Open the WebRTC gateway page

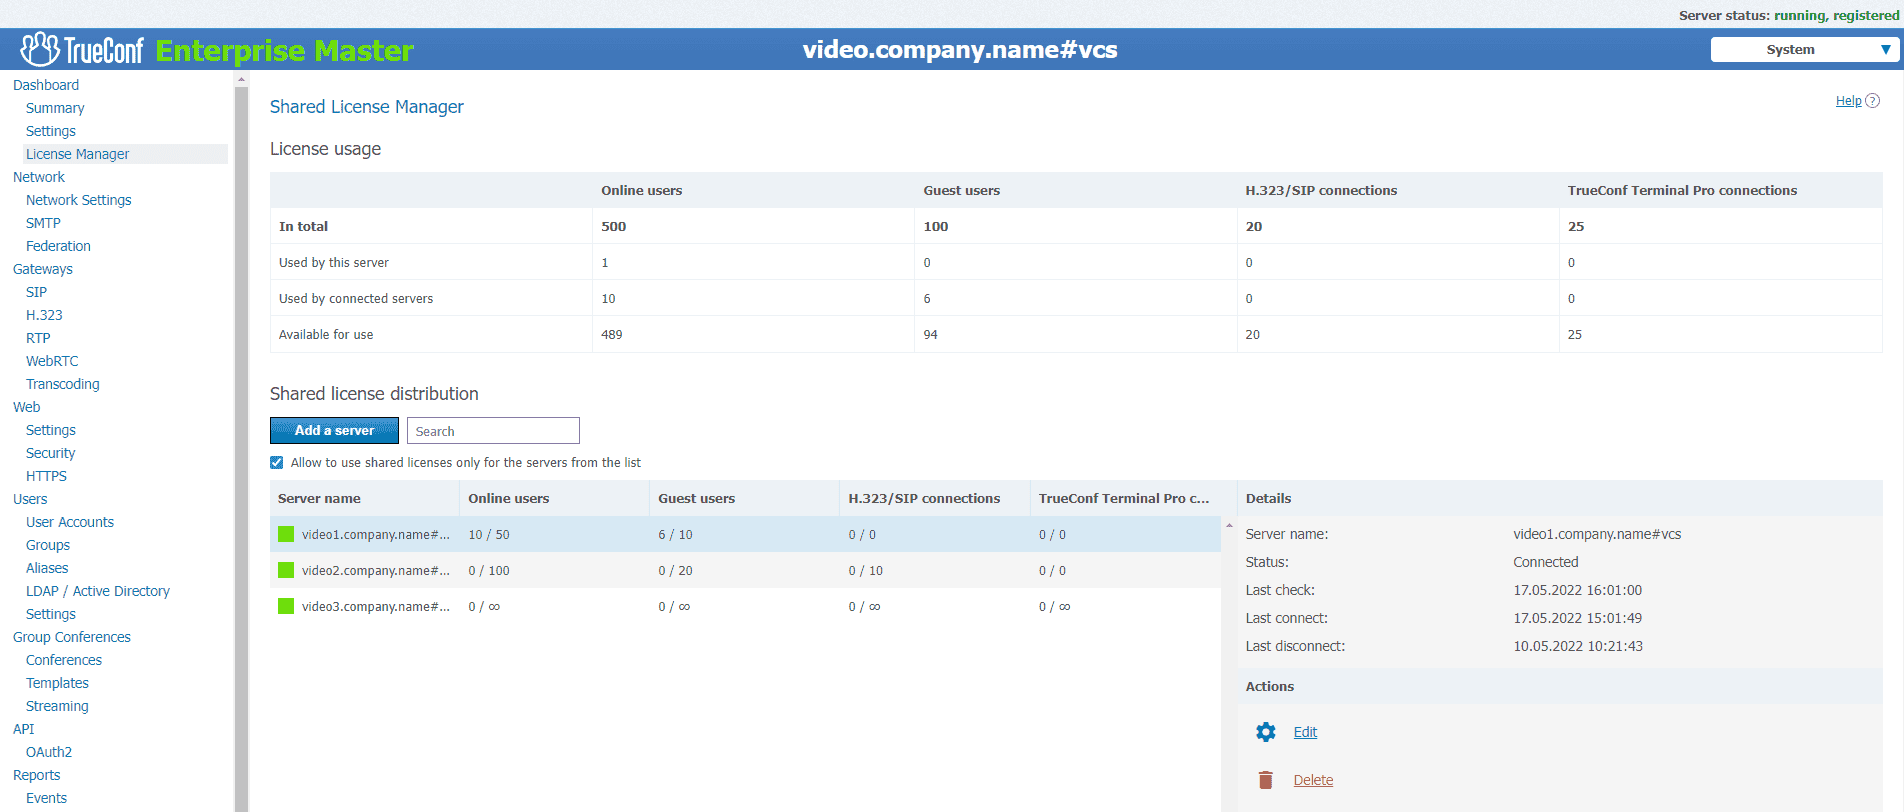click(x=52, y=361)
